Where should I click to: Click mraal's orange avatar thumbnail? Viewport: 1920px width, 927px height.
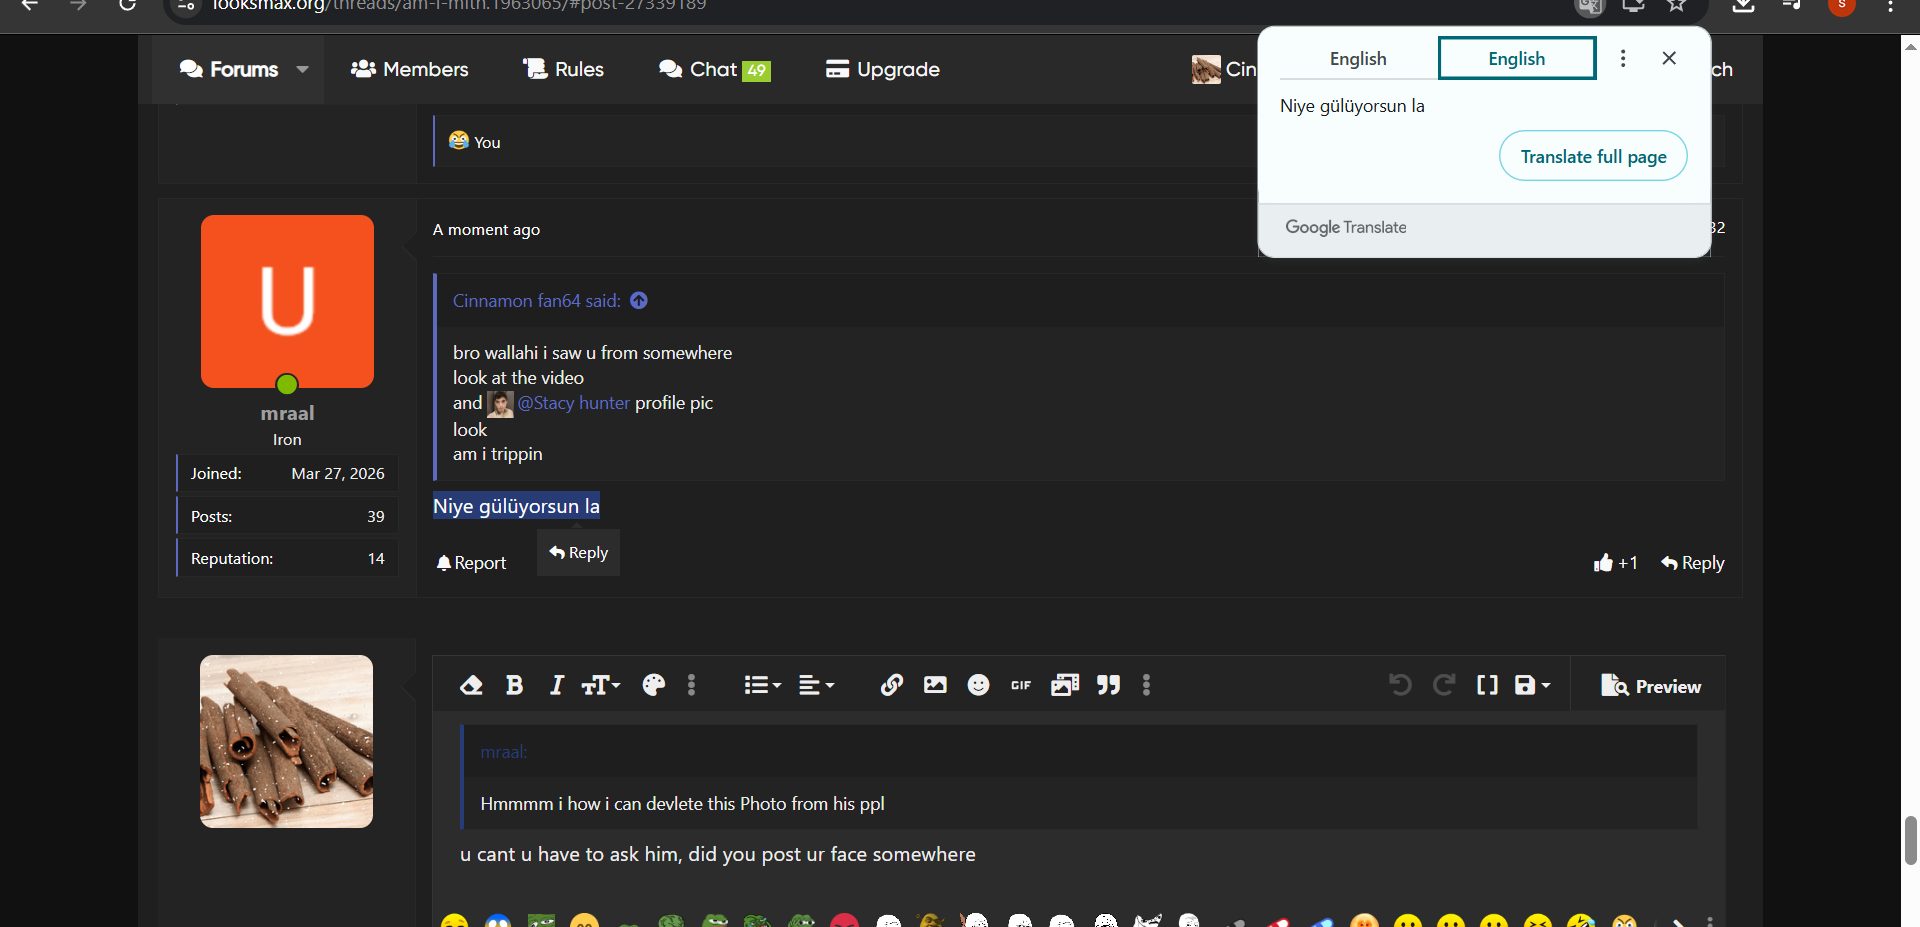point(286,301)
